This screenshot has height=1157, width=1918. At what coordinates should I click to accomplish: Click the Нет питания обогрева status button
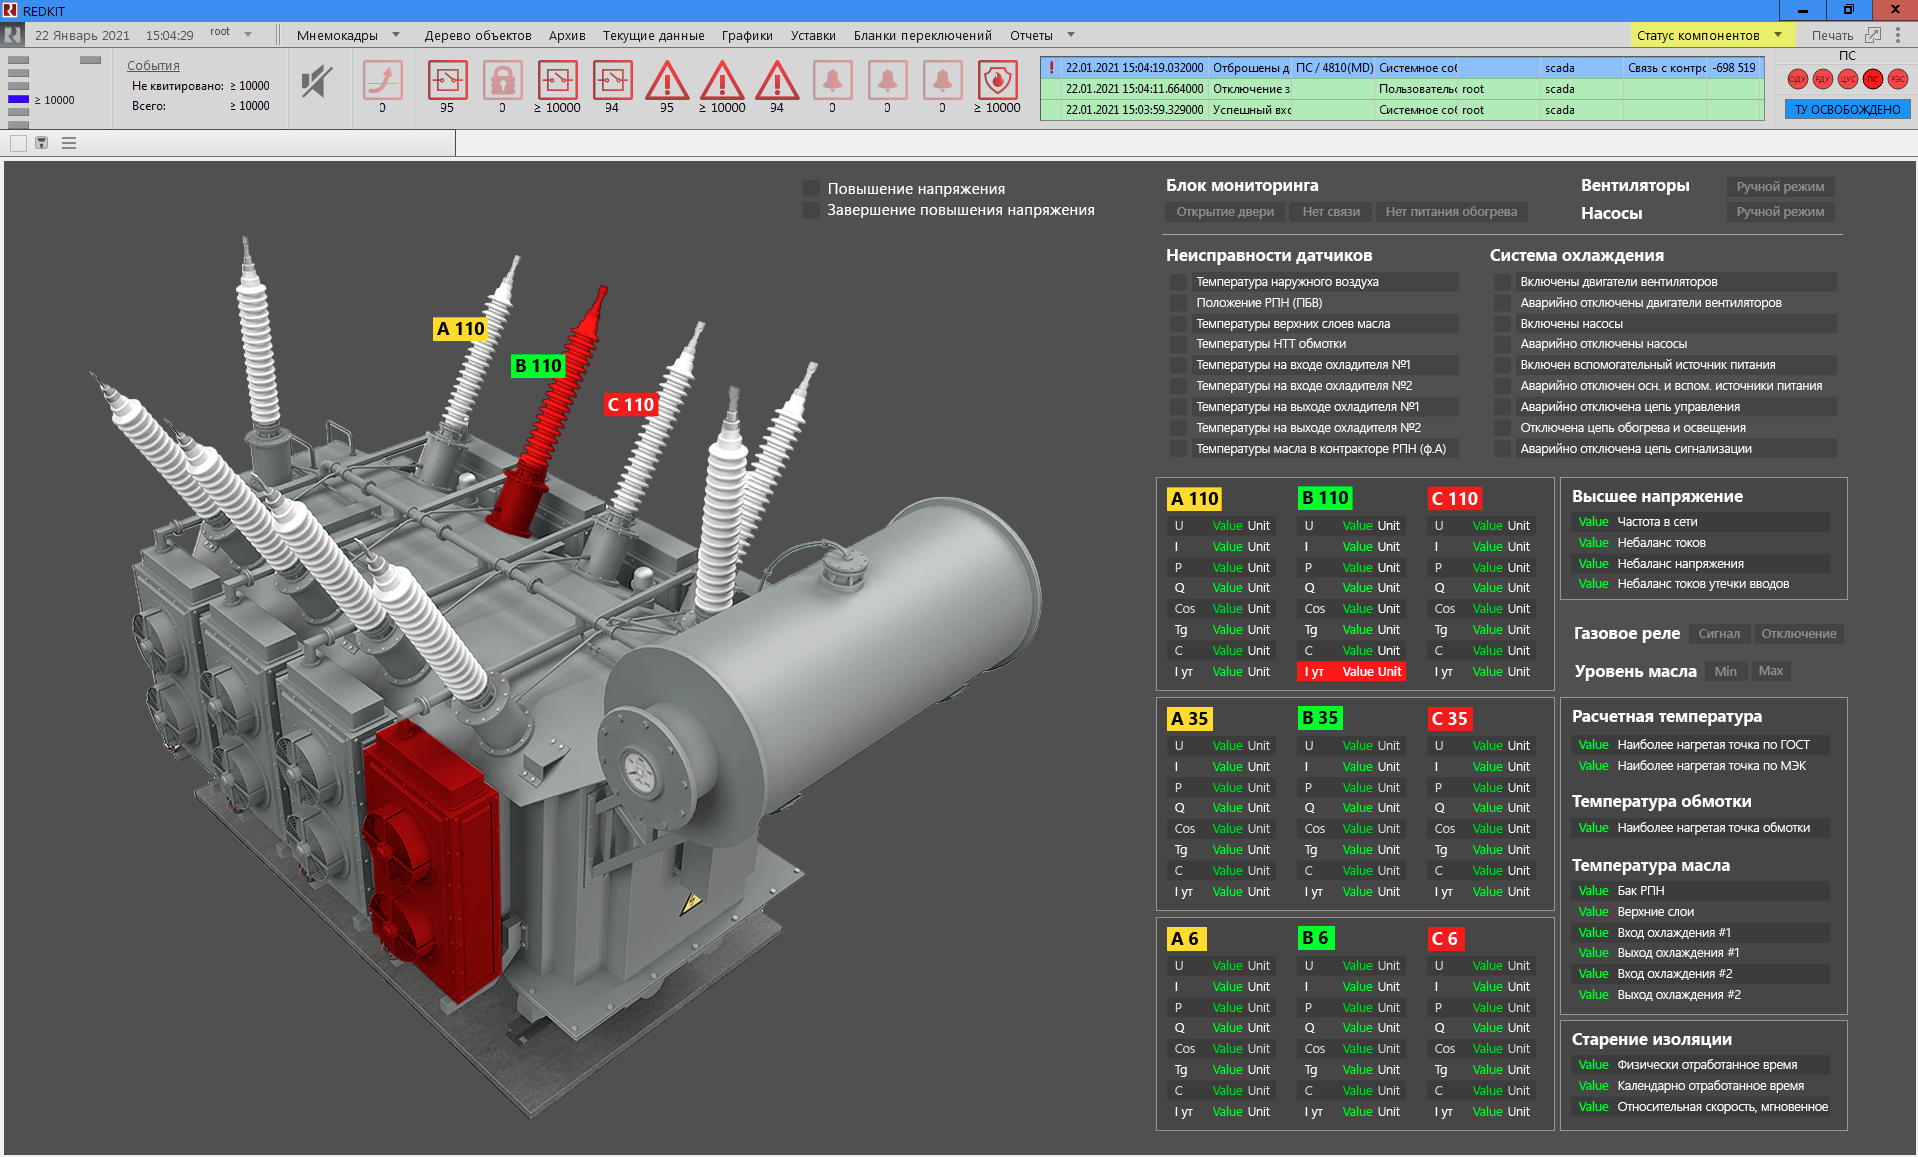coord(1451,212)
